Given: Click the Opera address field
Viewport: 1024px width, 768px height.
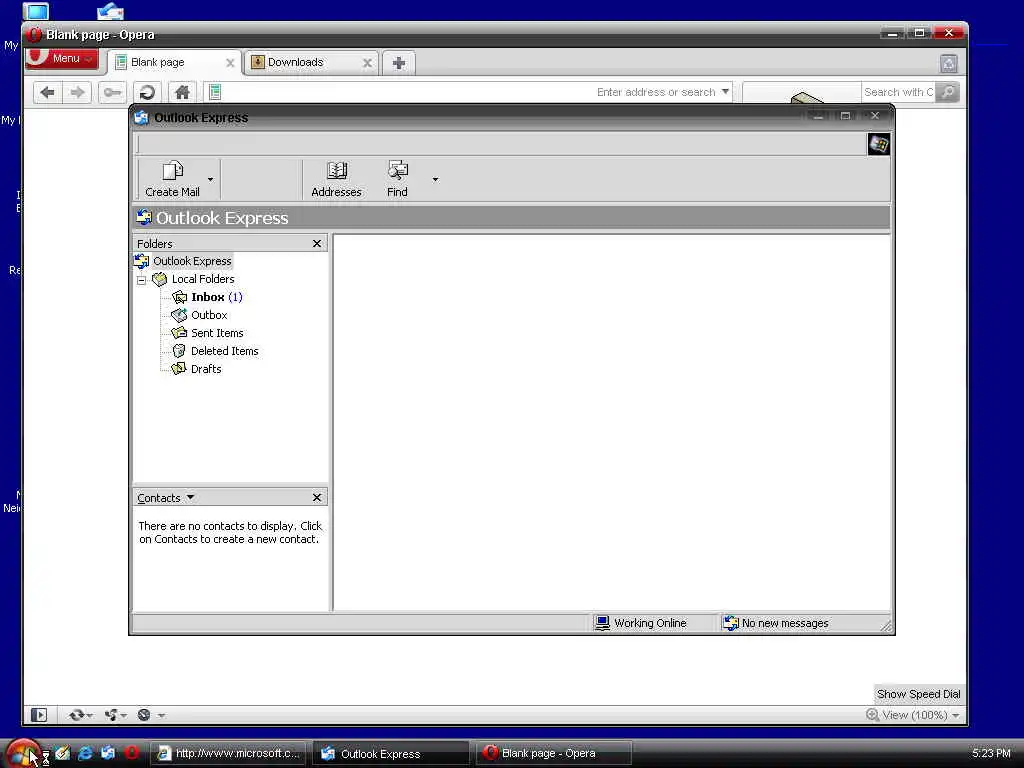Looking at the screenshot, I should coord(470,92).
